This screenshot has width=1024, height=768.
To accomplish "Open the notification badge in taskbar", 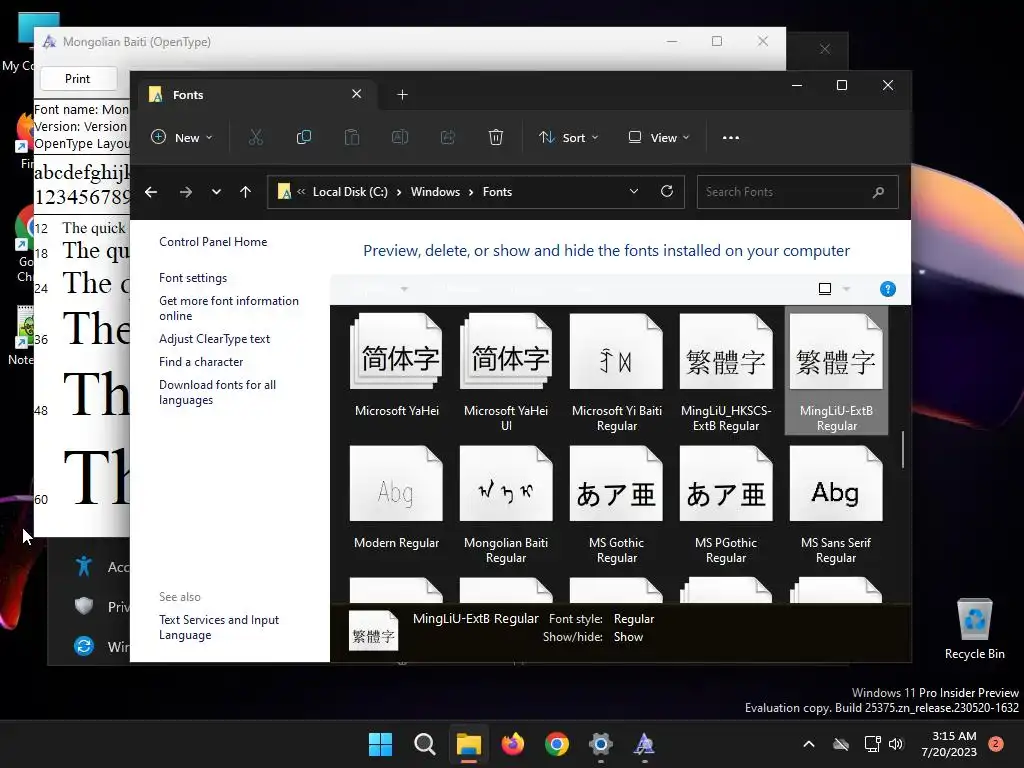I will (x=996, y=743).
